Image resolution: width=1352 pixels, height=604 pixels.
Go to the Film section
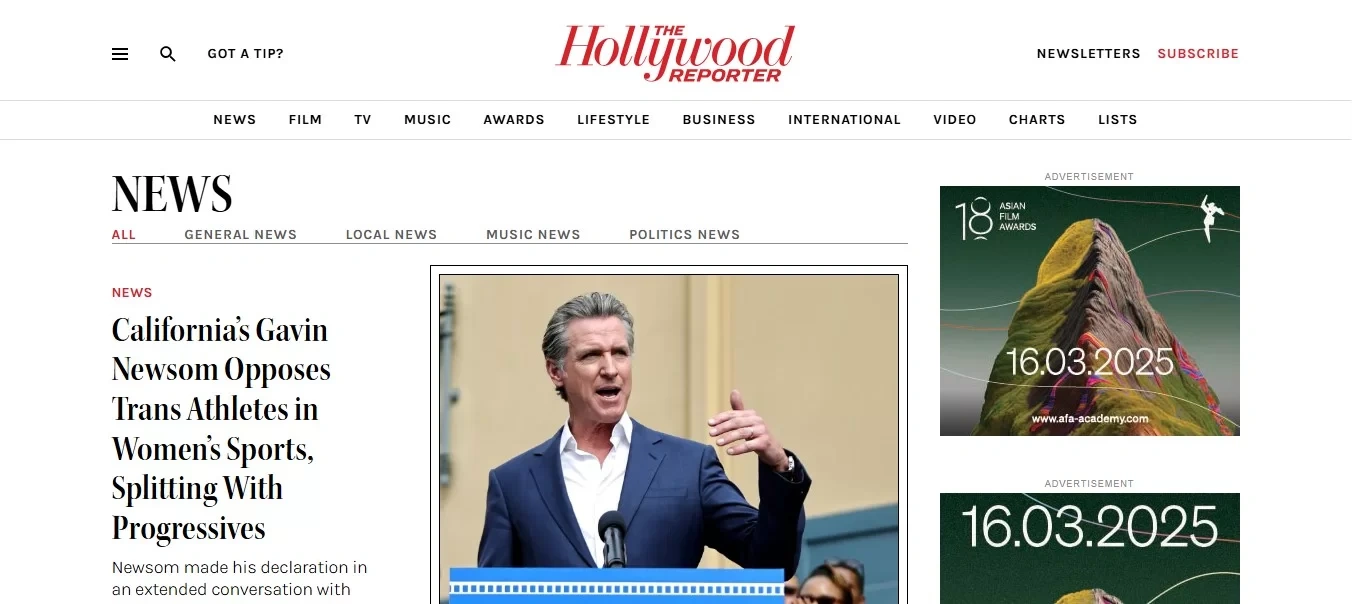[305, 120]
